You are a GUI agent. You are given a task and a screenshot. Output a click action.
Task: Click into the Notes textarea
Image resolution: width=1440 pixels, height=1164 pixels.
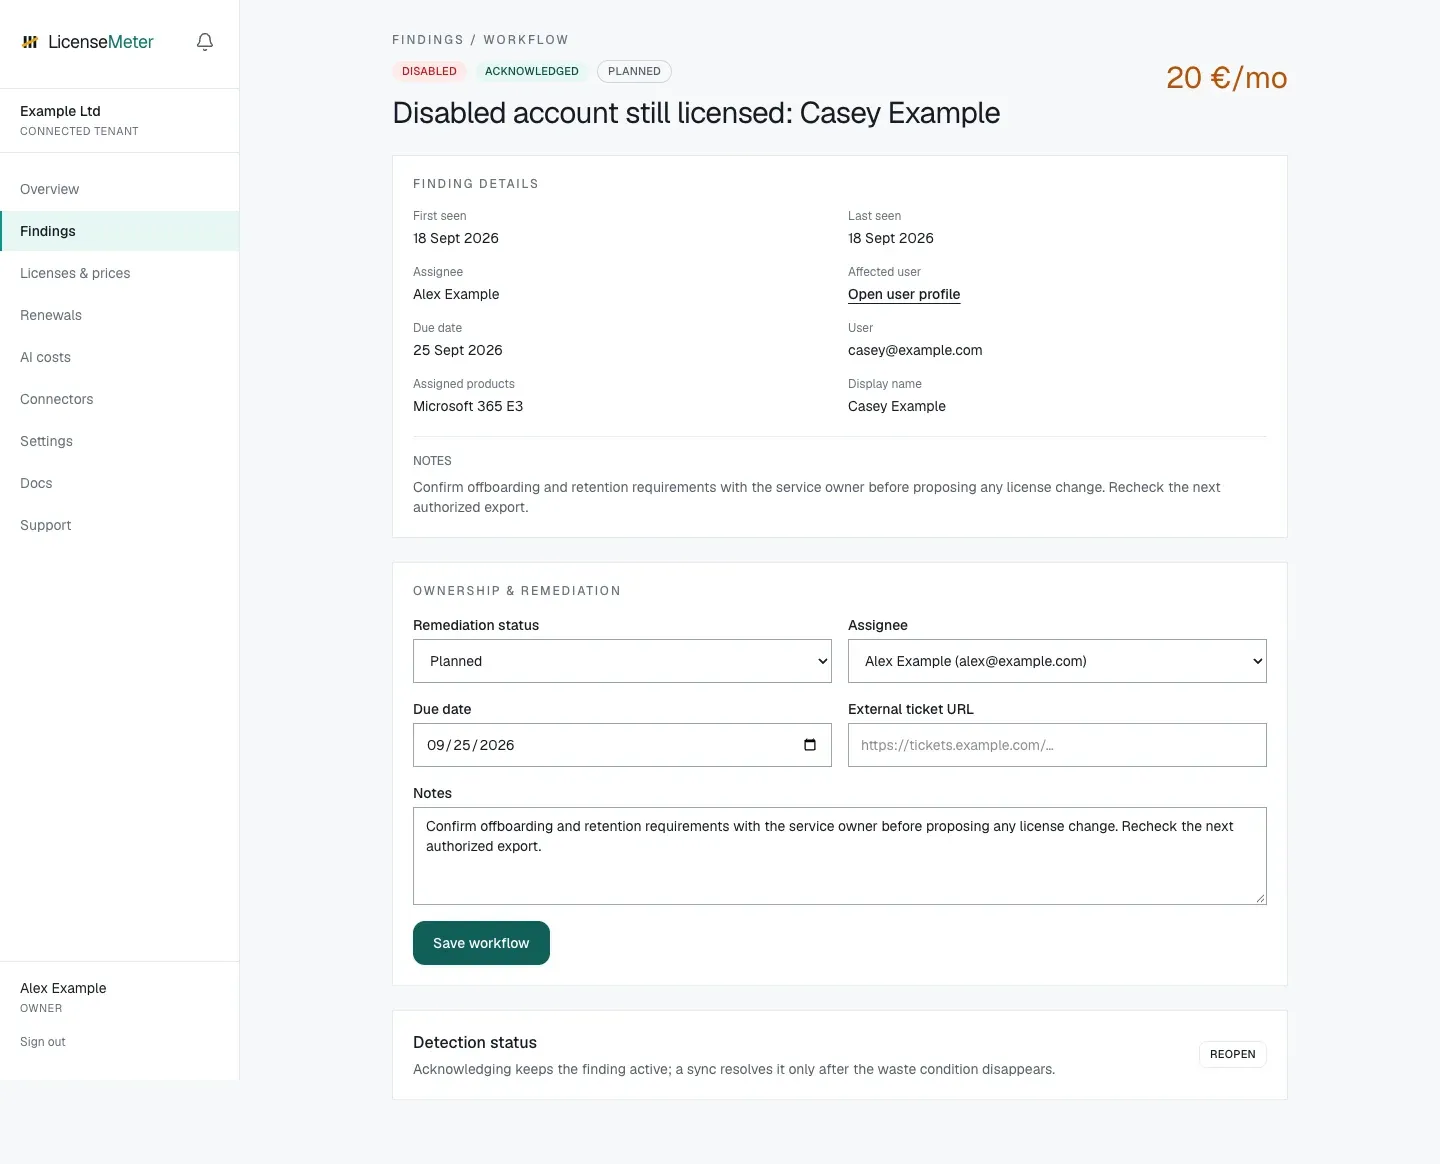(840, 856)
